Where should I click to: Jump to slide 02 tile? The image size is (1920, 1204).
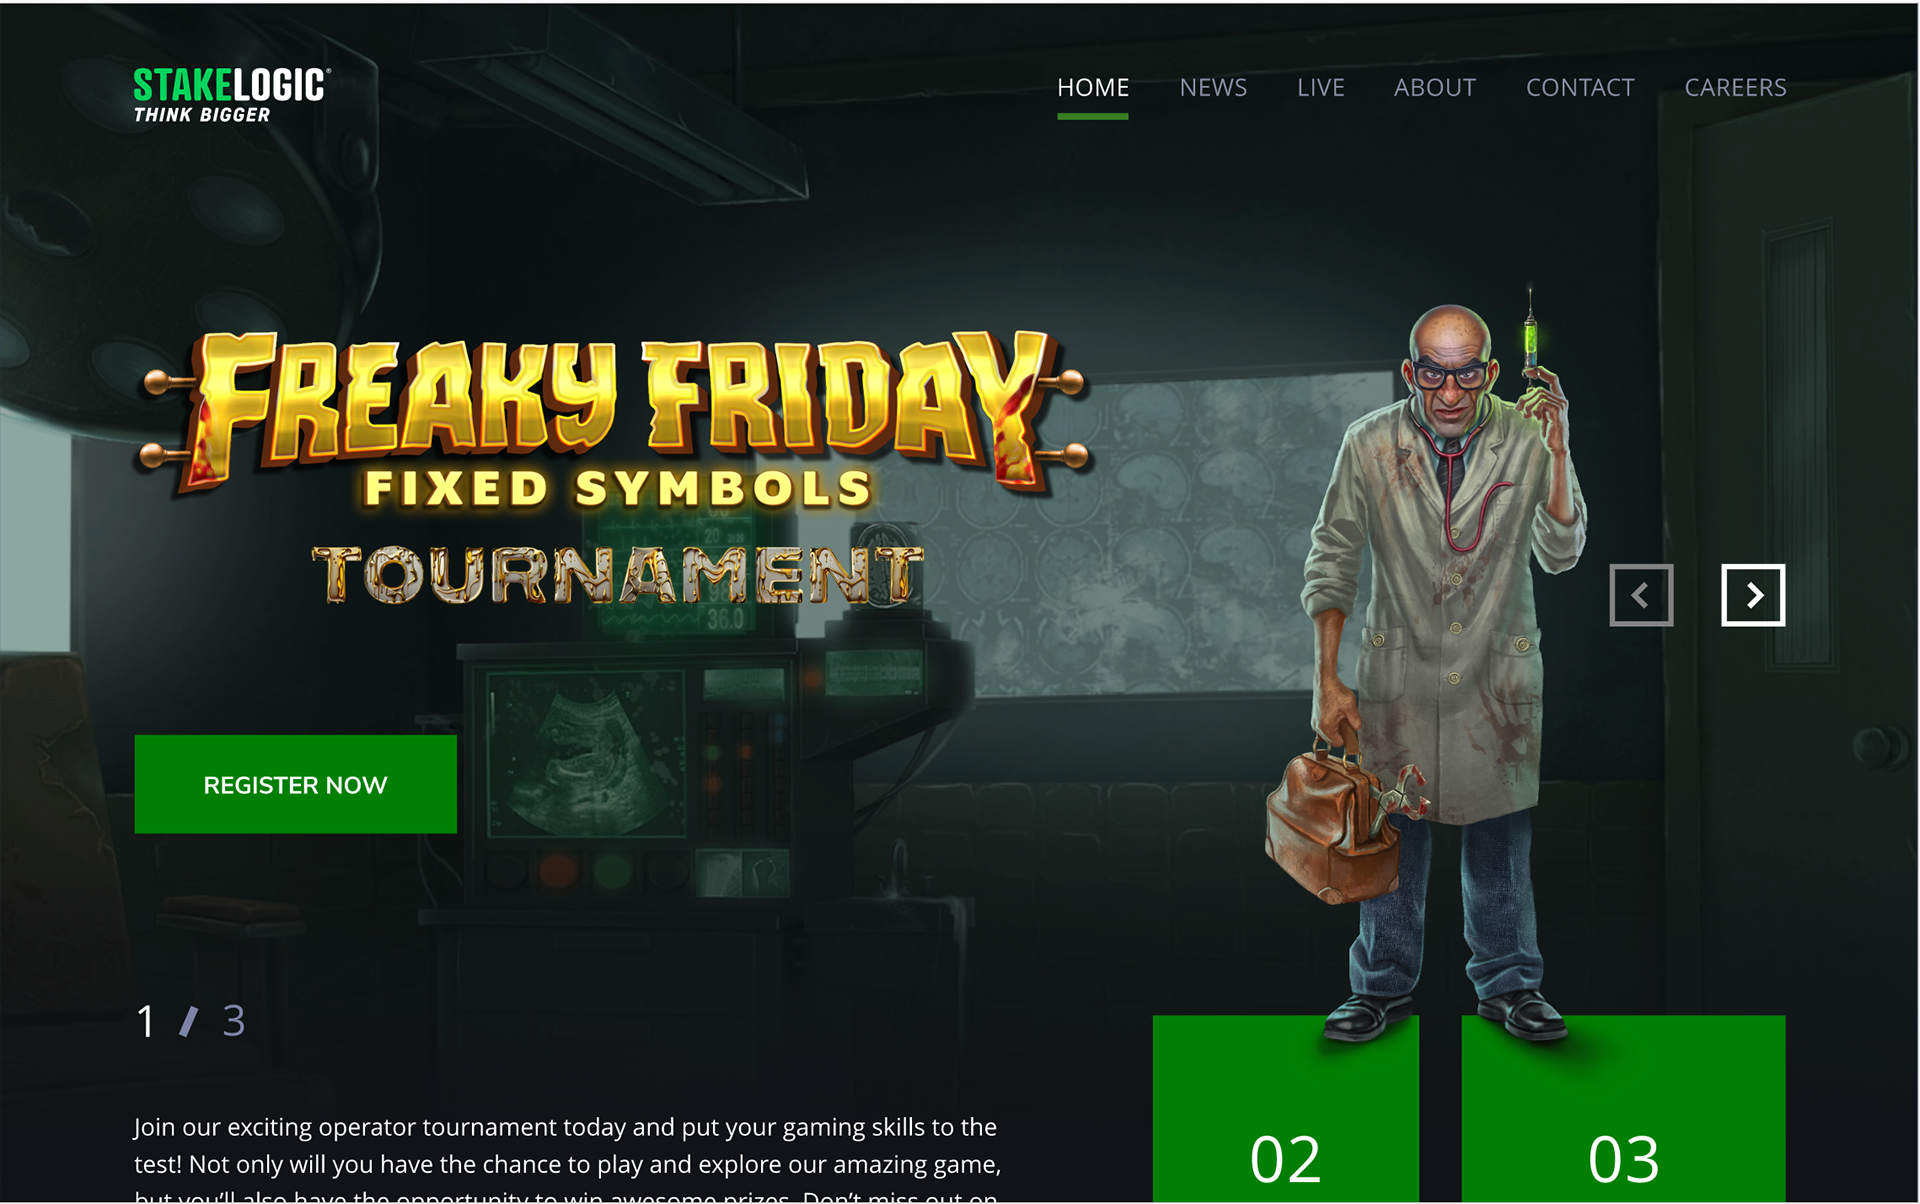[x=1286, y=1109]
